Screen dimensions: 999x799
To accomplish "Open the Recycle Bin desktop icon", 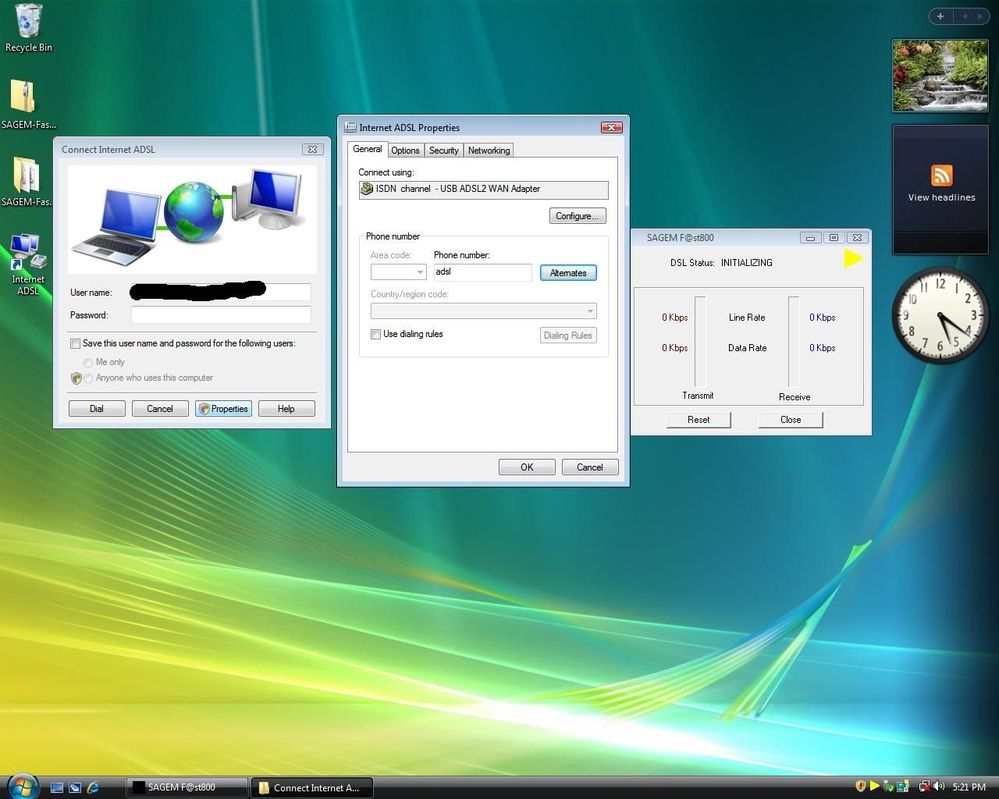I will 29,24.
